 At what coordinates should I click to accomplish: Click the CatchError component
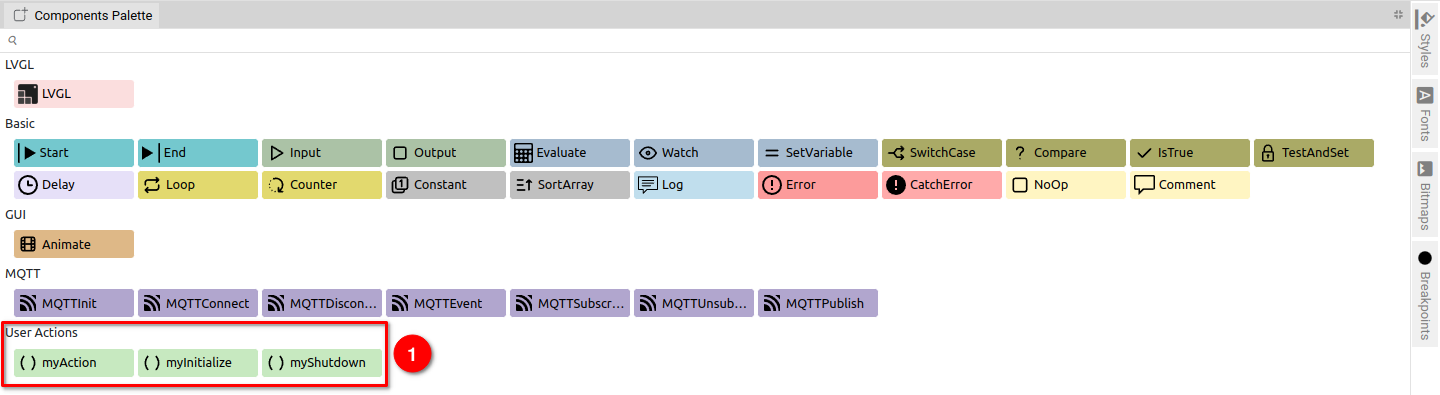942,185
